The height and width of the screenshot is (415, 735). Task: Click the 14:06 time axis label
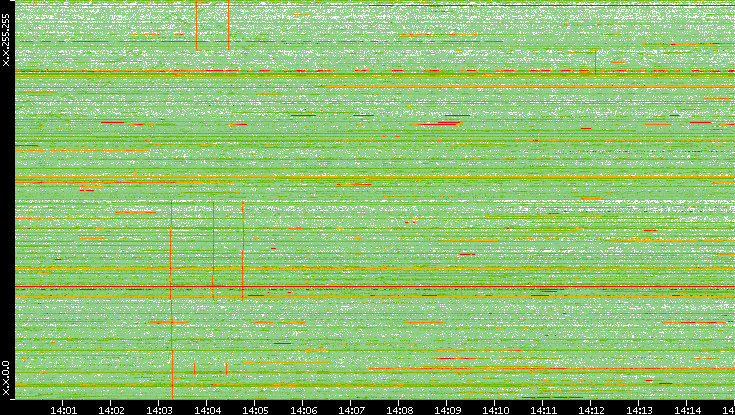pyautogui.click(x=303, y=410)
